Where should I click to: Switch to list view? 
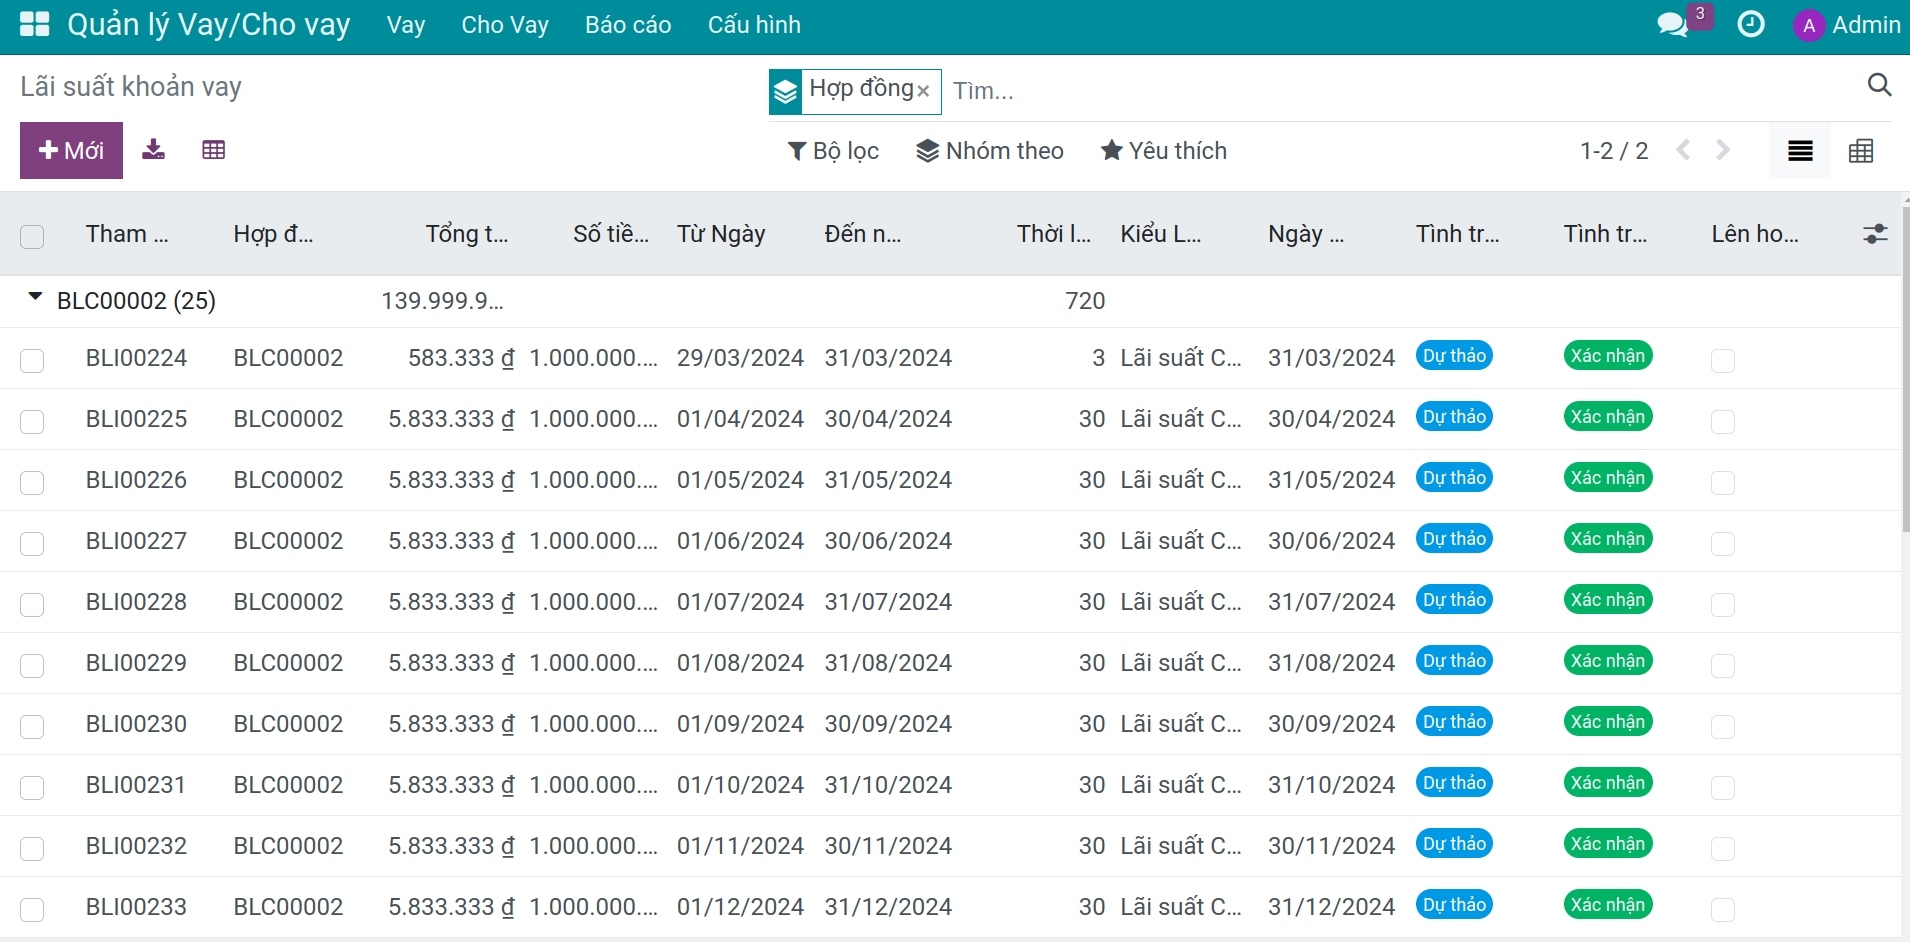tap(1800, 151)
